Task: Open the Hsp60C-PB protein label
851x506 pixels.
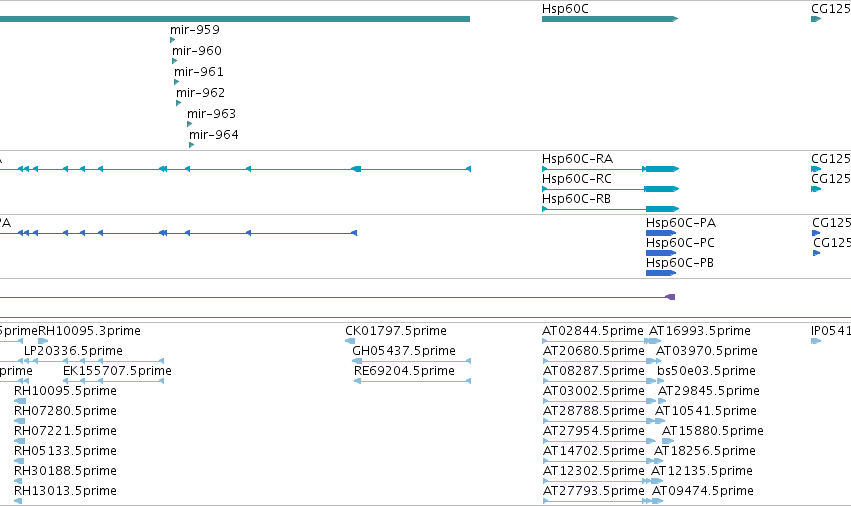Action: pos(679,263)
